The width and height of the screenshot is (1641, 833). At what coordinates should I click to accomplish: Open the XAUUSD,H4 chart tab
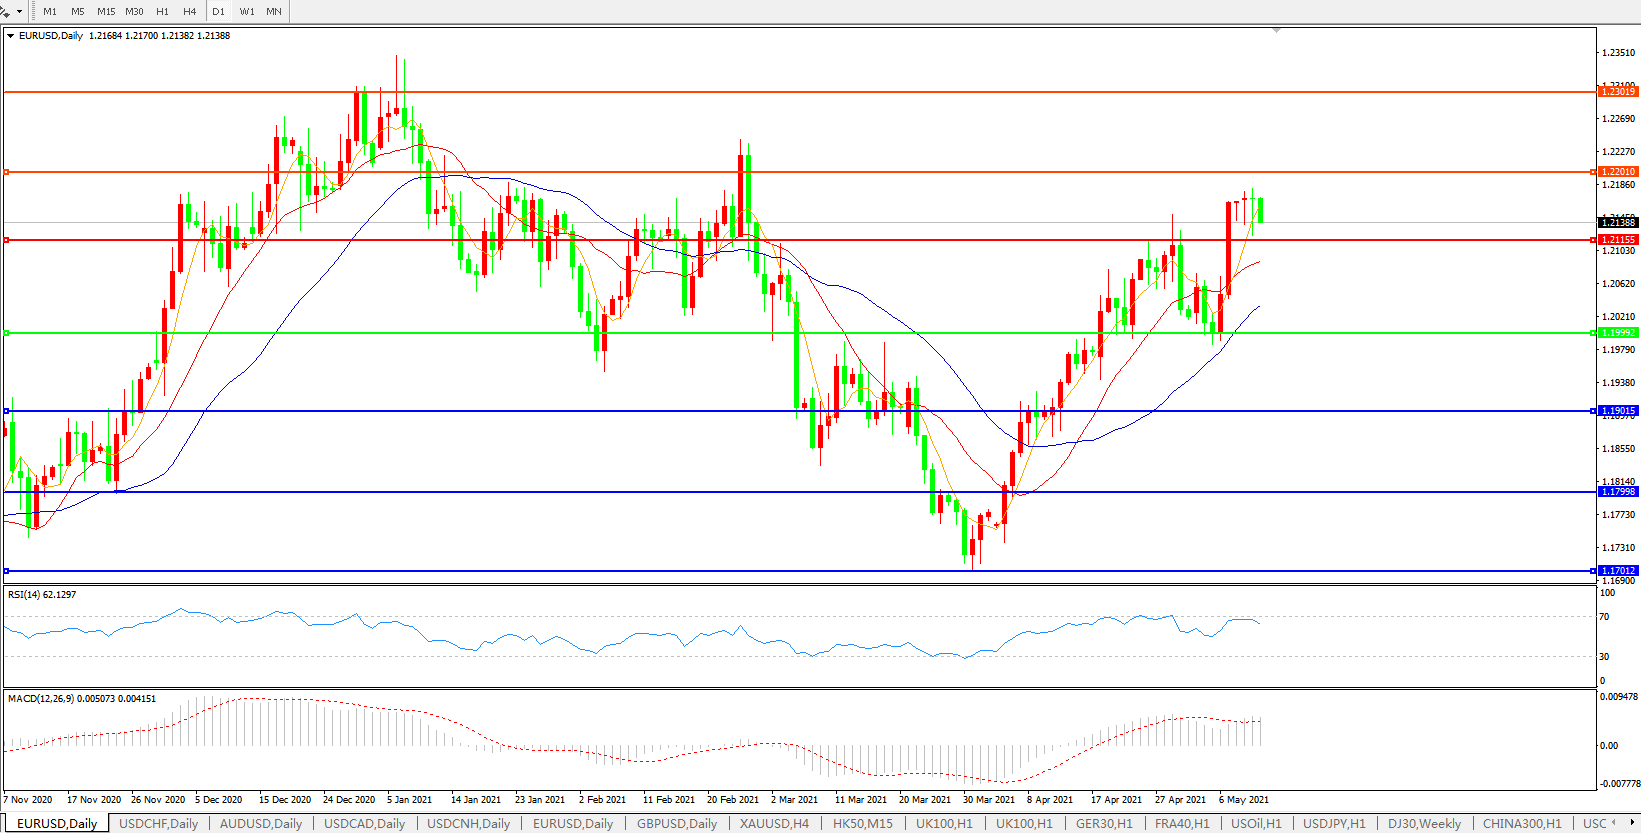point(773,824)
